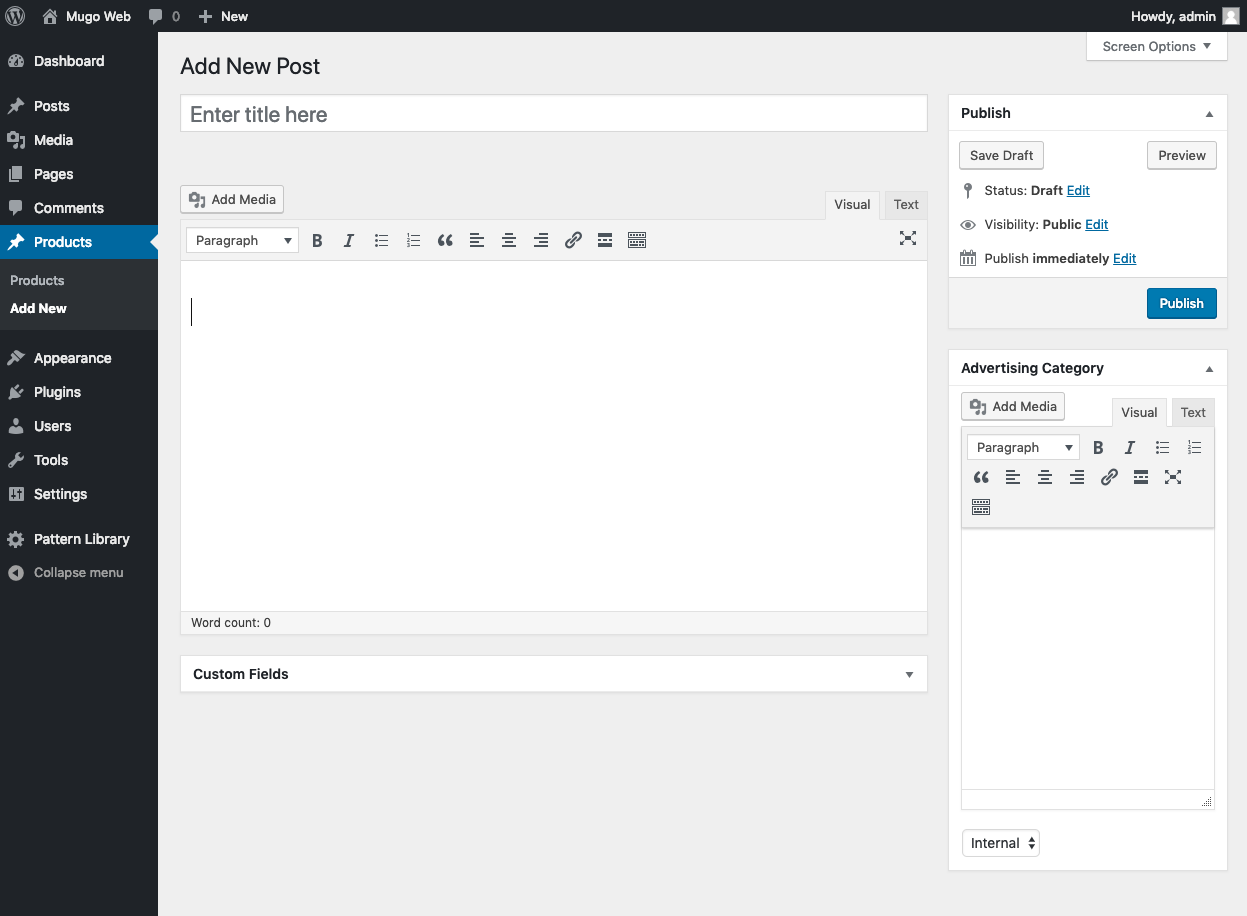Toggle Bold in Advertising Category editor
The height and width of the screenshot is (916, 1247).
(x=1098, y=447)
